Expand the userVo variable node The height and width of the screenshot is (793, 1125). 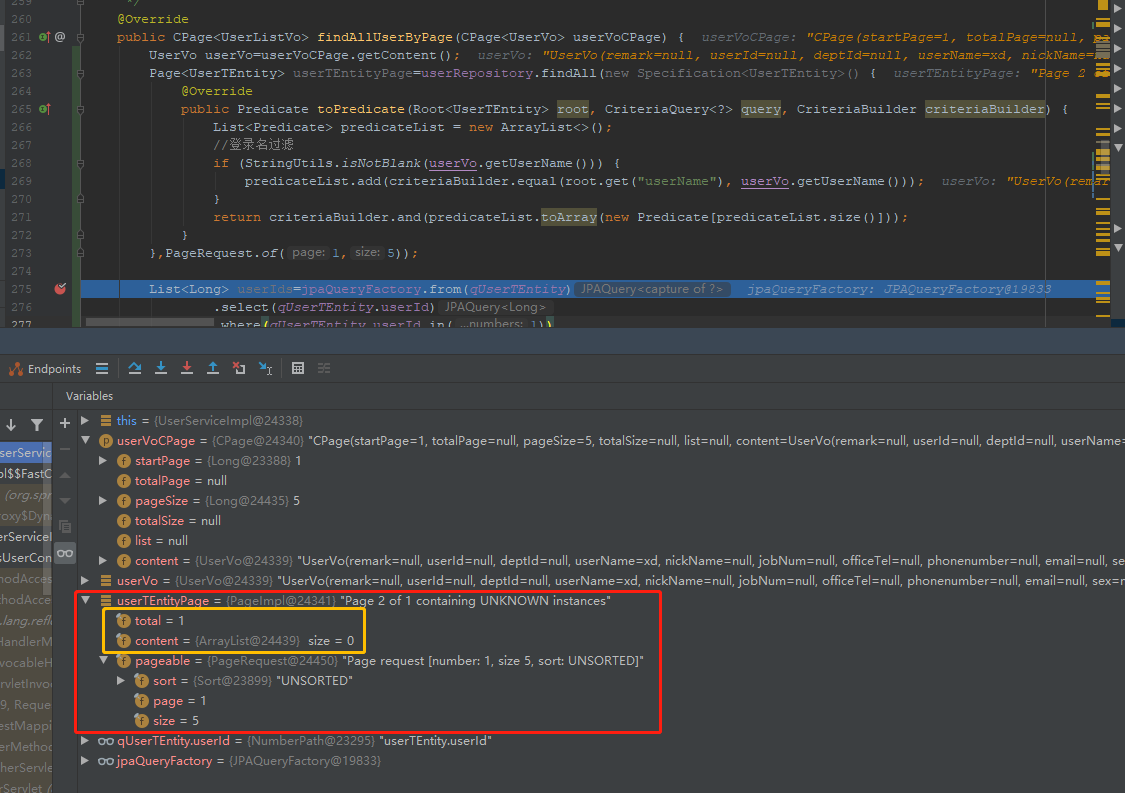coord(85,581)
